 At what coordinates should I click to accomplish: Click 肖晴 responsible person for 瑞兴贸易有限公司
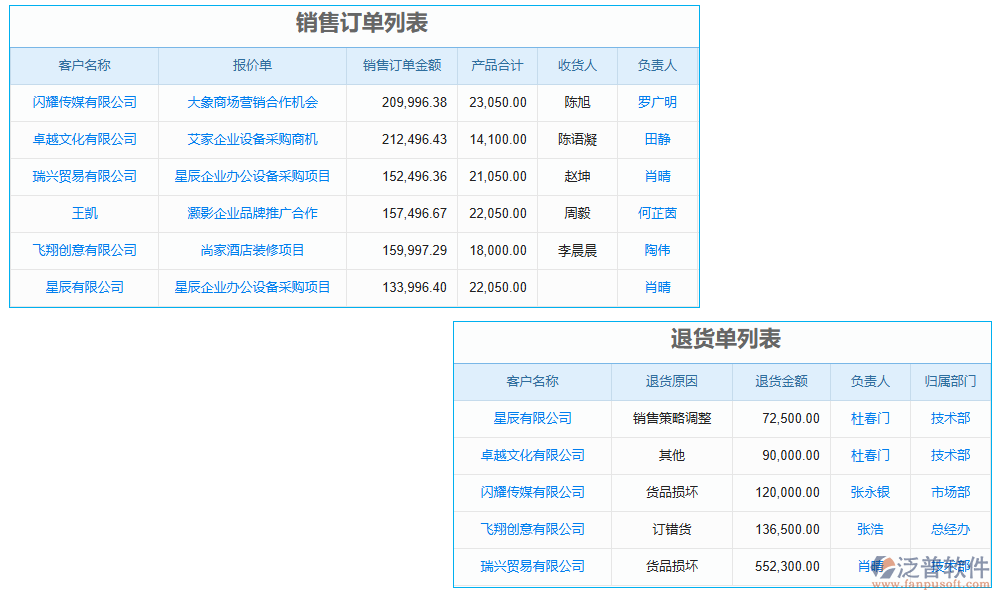click(x=657, y=177)
